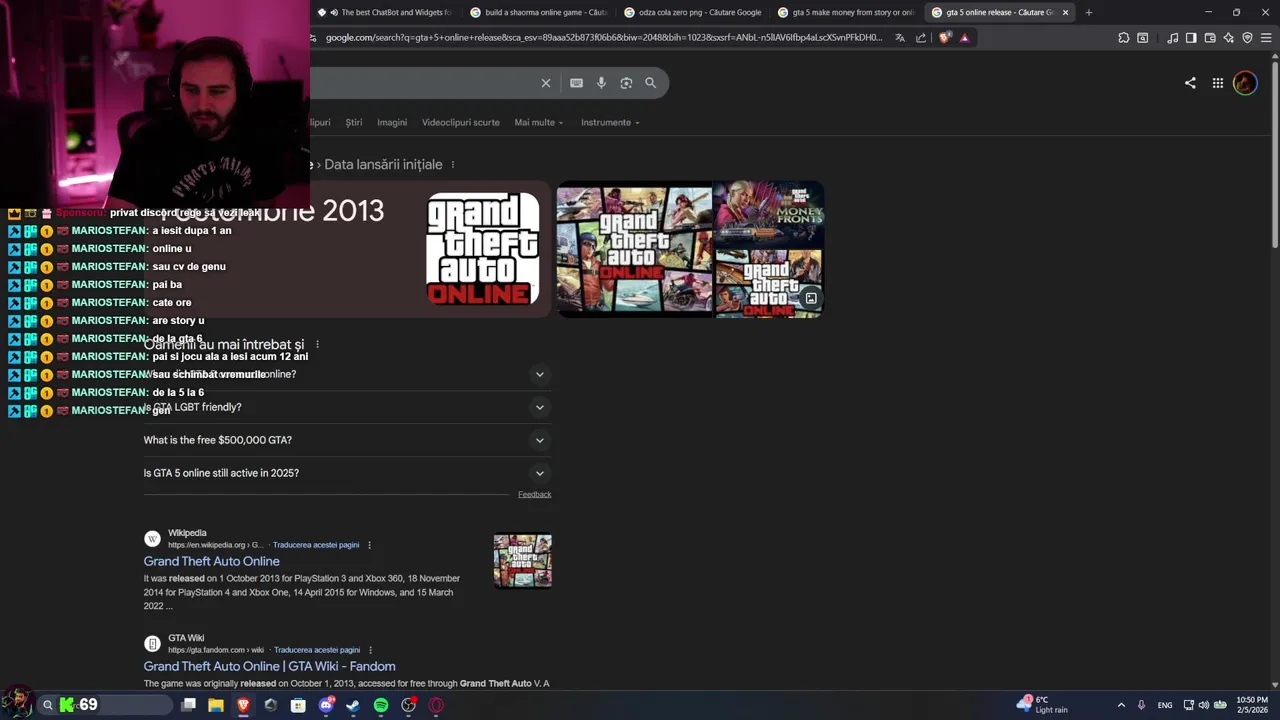Search by image with Google Lens icon
Screen dimensions: 1280x720
click(x=626, y=83)
